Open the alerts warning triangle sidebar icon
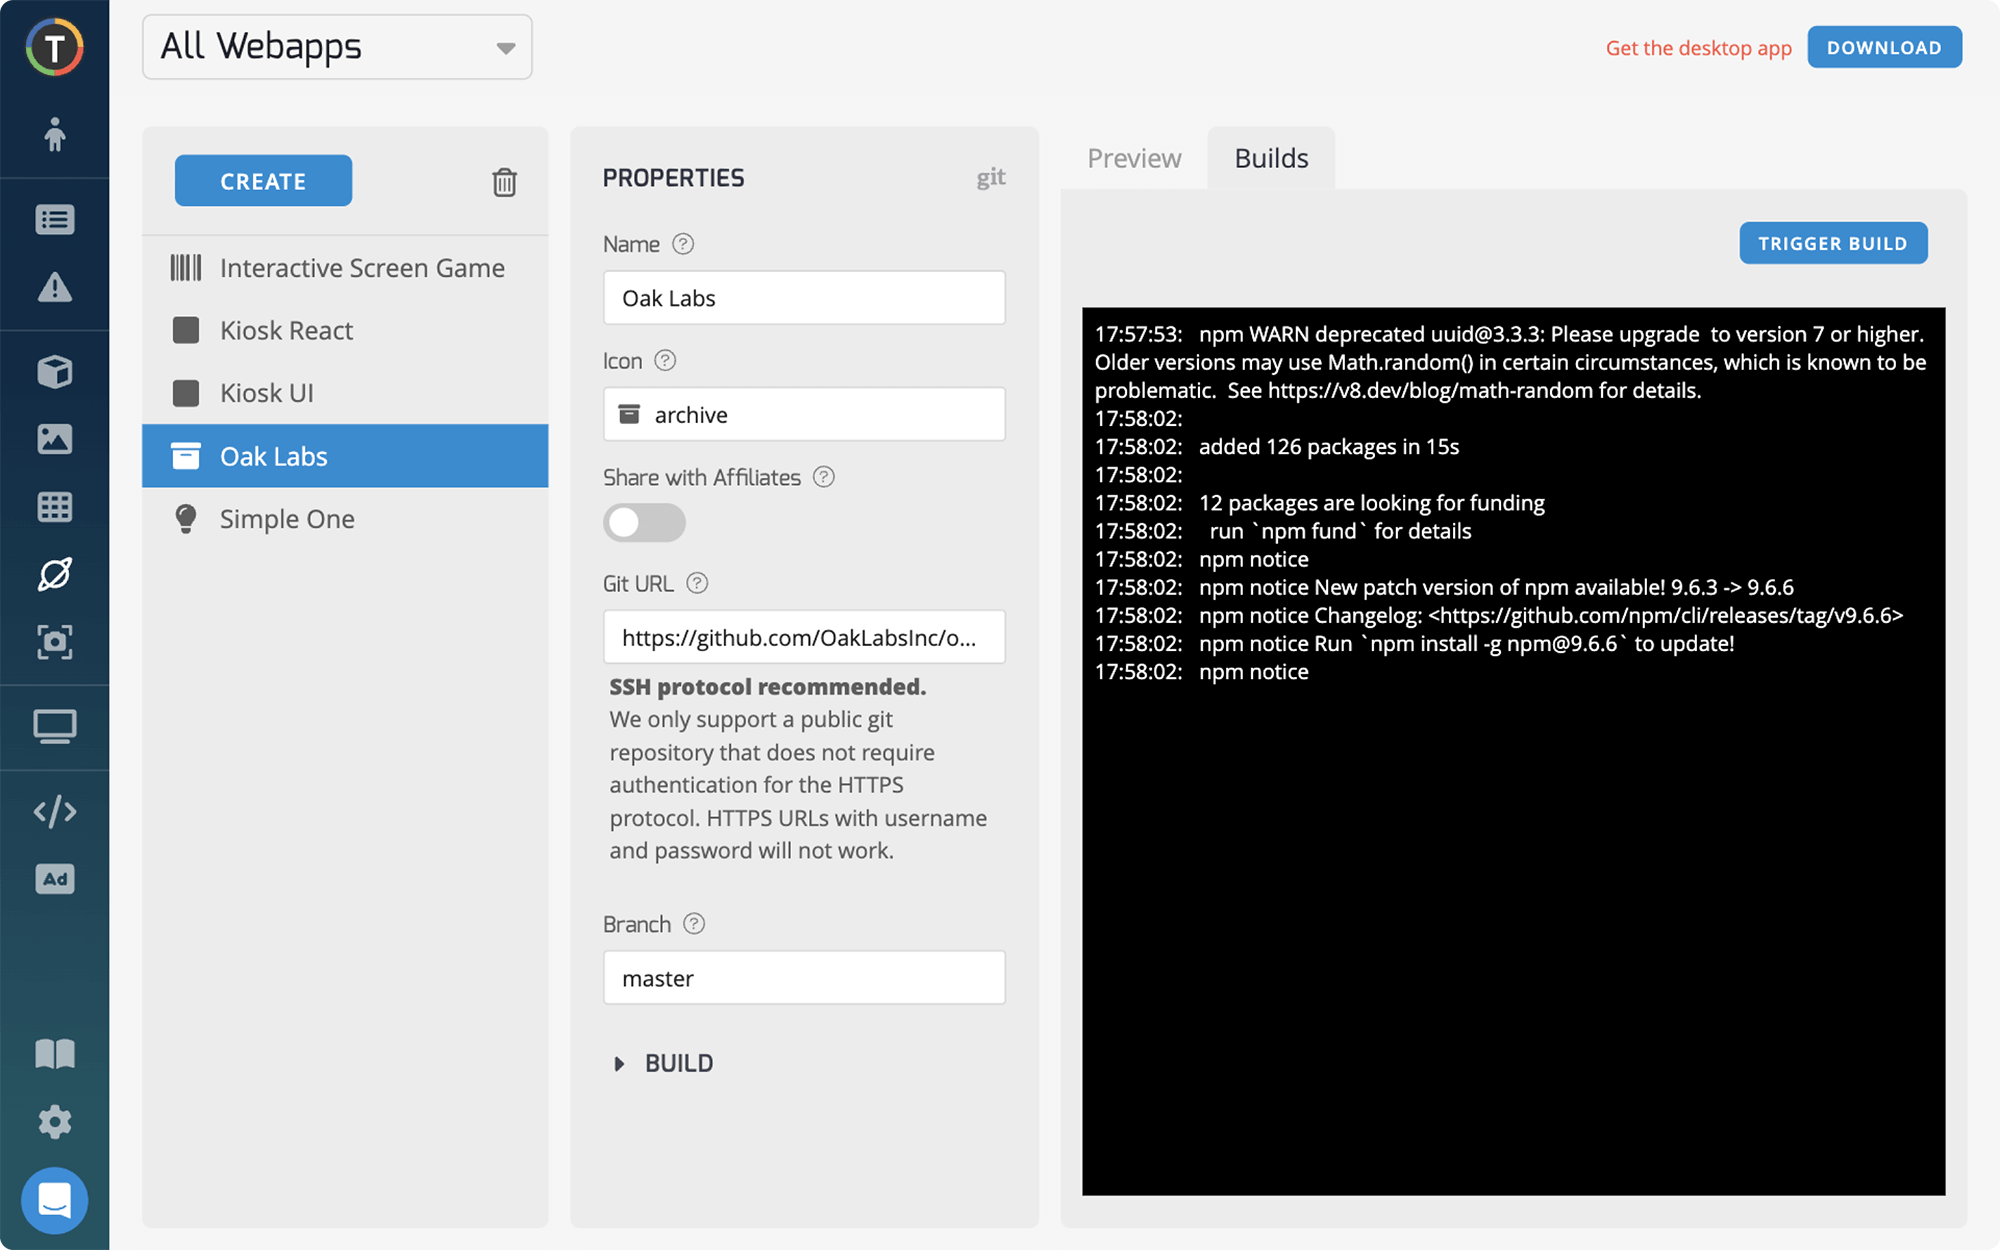The image size is (2000, 1250). click(55, 288)
